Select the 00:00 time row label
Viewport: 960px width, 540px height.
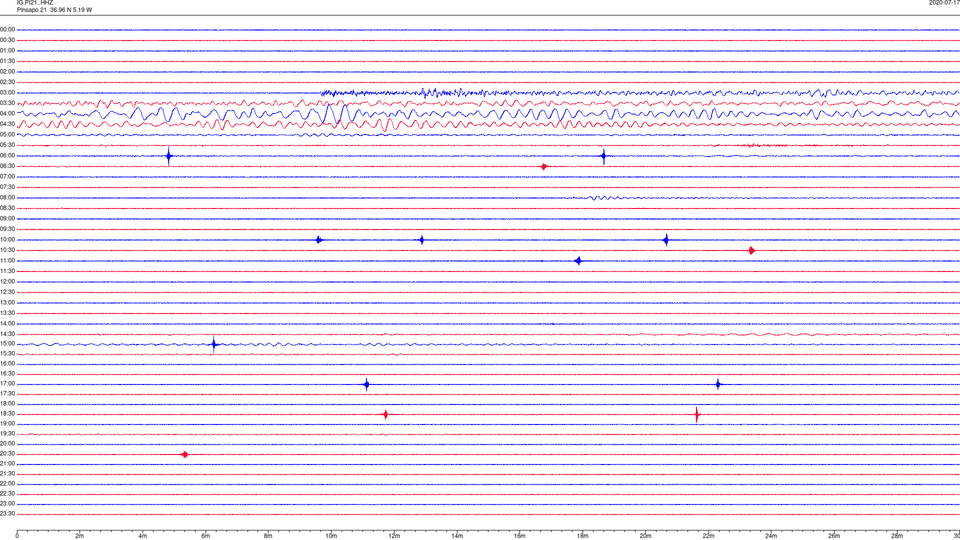pos(7,29)
